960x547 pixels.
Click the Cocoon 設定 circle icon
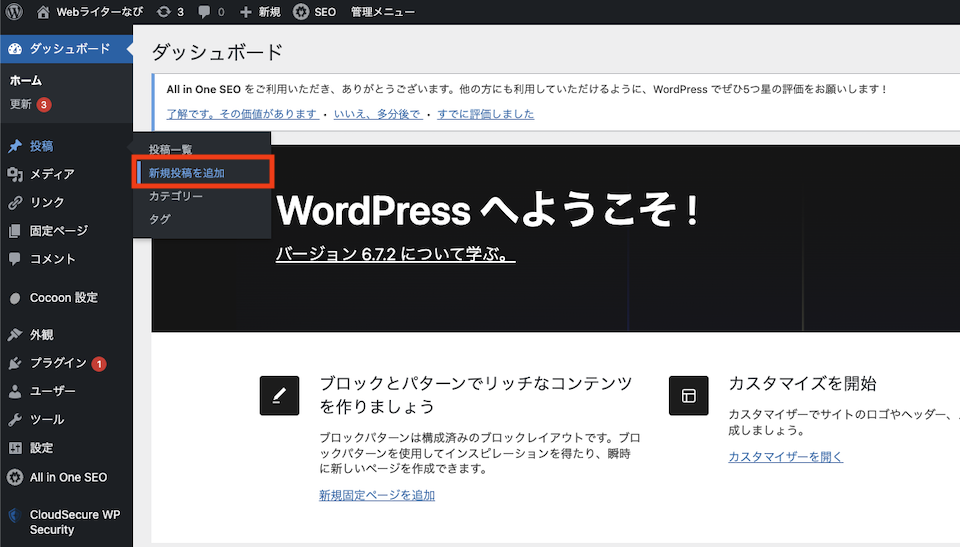click(15, 298)
